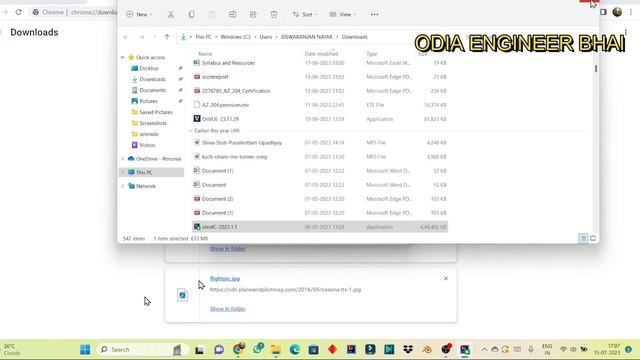Image resolution: width=640 pixels, height=360 pixels.
Task: Open Microsoft Edge from the taskbar
Action: pyautogui.click(x=295, y=349)
